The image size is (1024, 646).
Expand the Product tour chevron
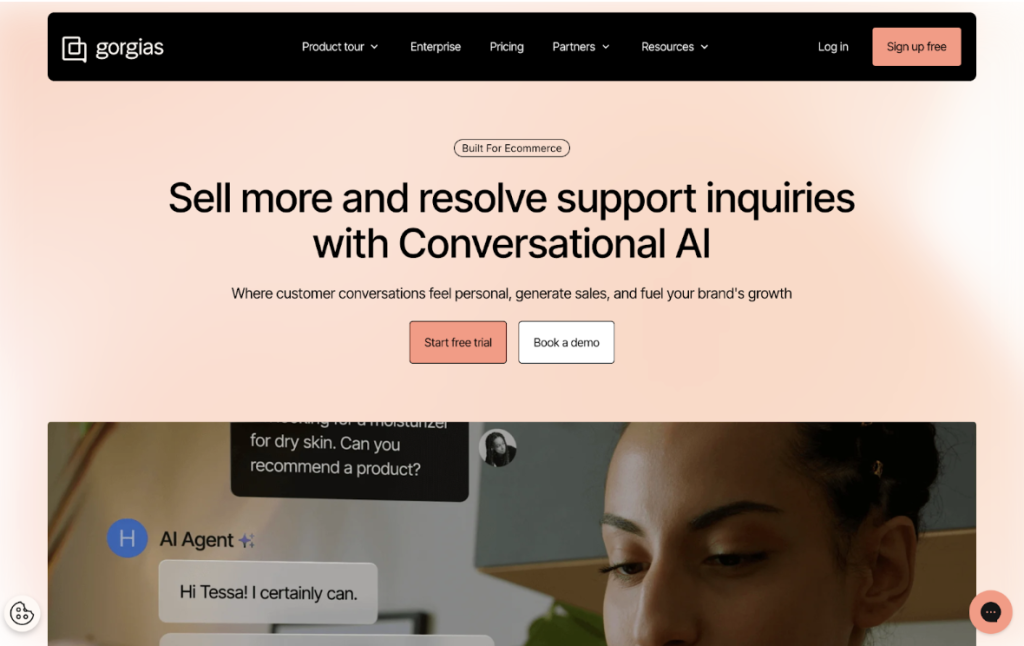[x=374, y=47]
